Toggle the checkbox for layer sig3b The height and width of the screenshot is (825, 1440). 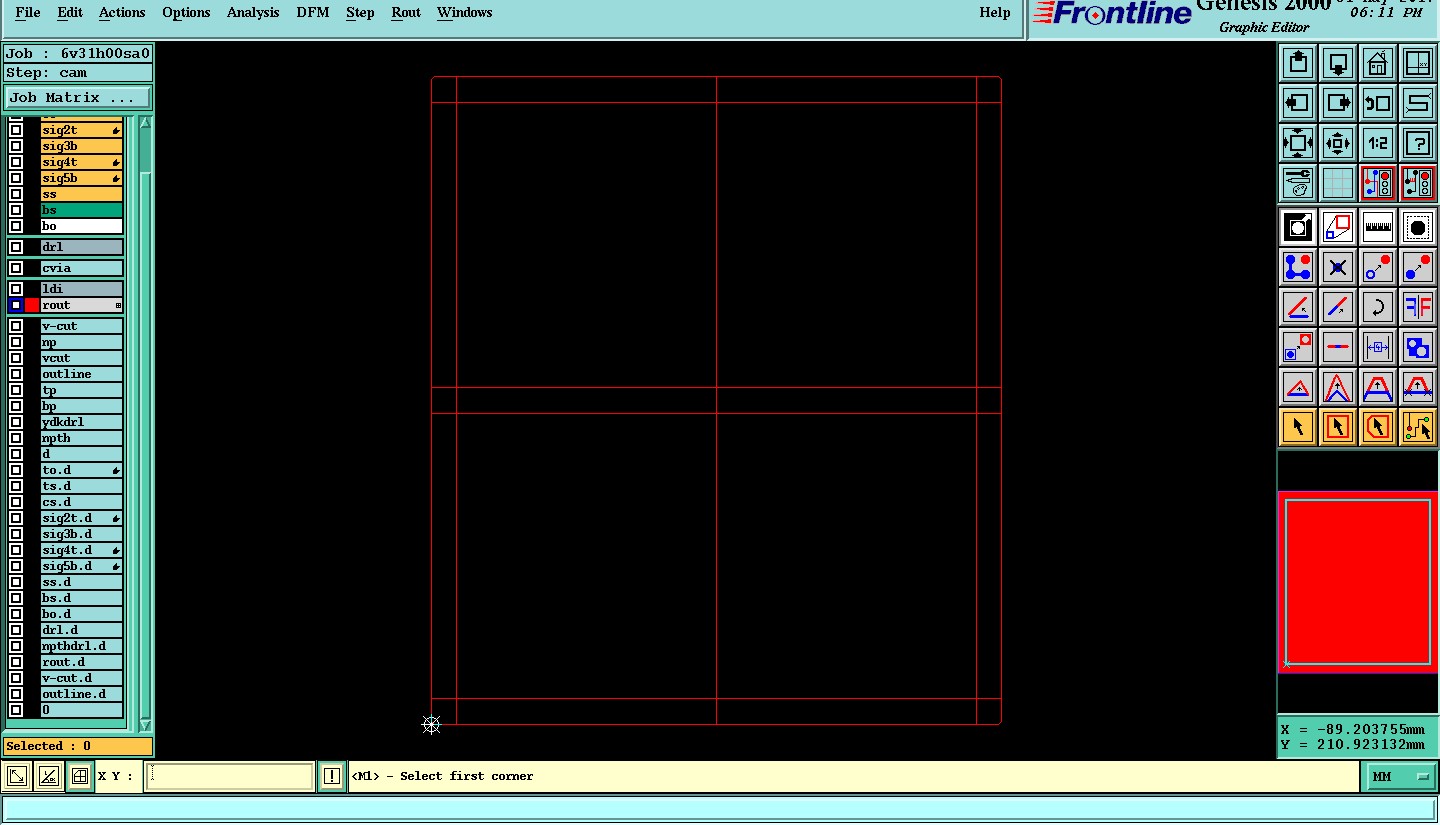pyautogui.click(x=16, y=146)
